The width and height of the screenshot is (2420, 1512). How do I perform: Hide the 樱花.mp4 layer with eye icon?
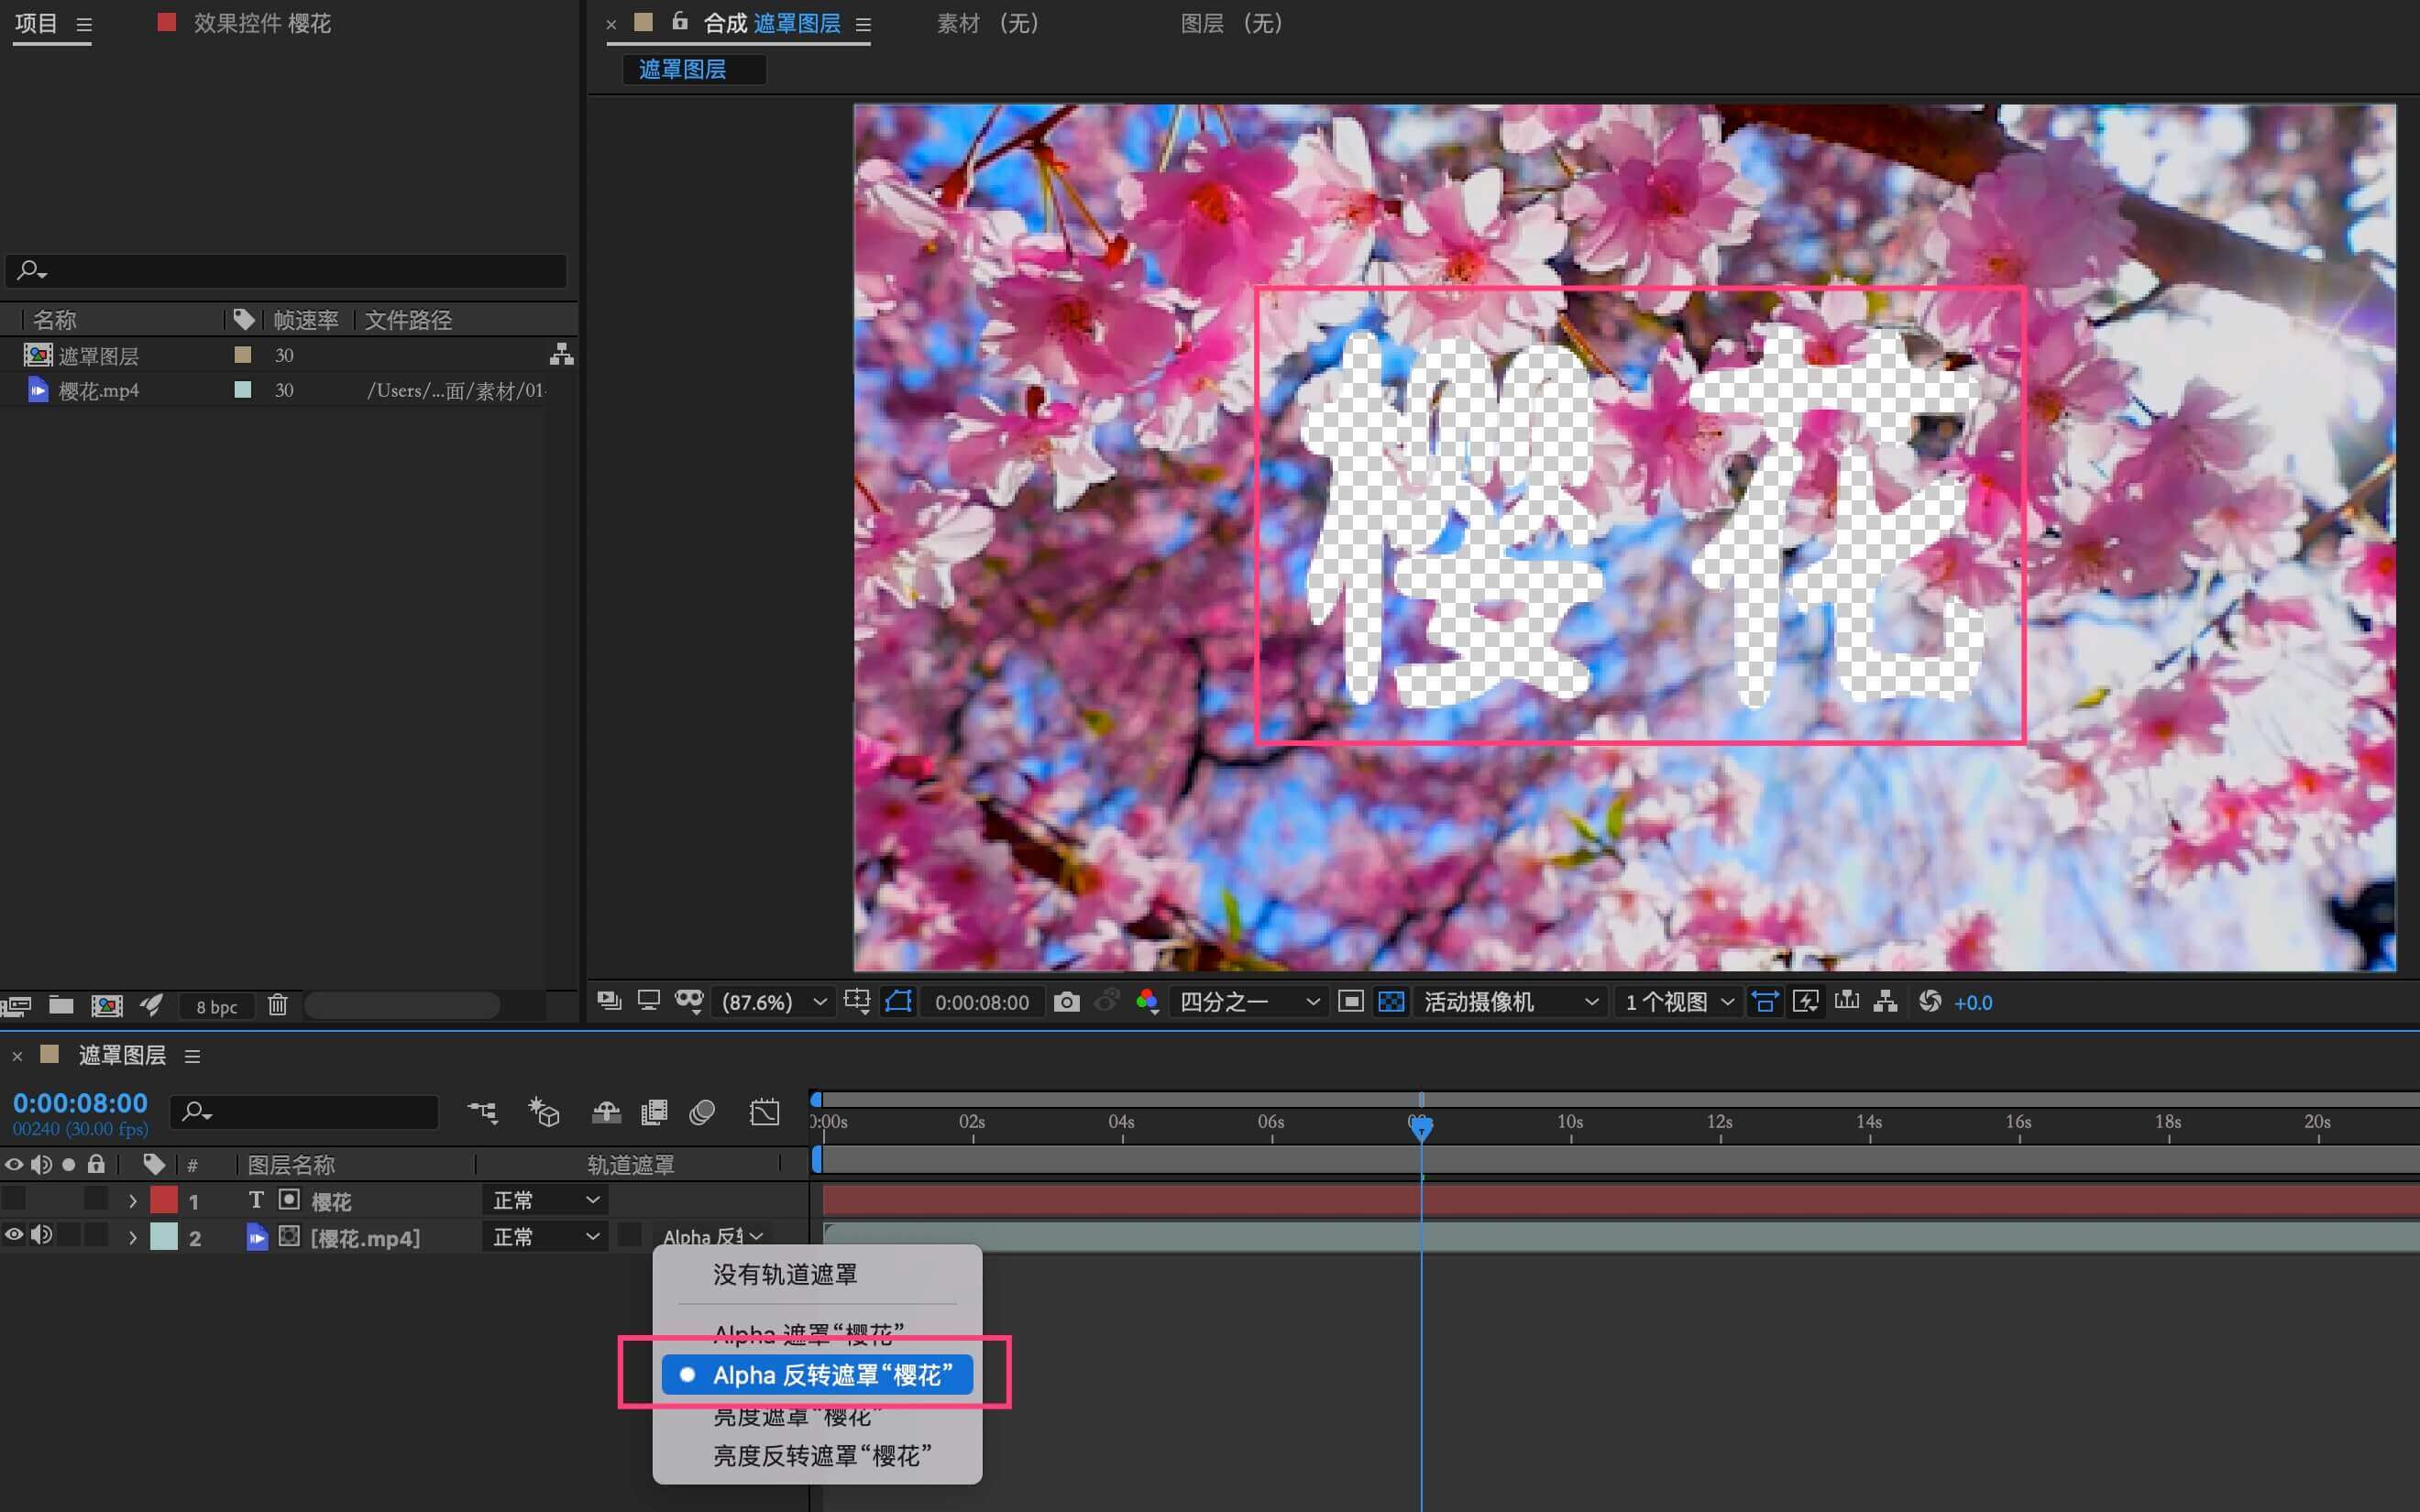(x=14, y=1235)
